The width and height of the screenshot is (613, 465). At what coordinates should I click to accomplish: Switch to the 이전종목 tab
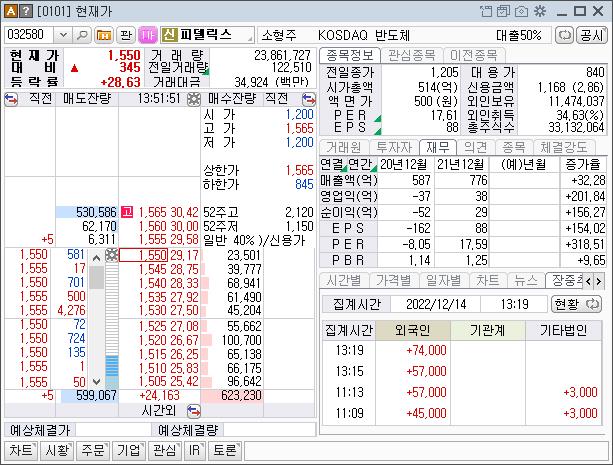473,56
